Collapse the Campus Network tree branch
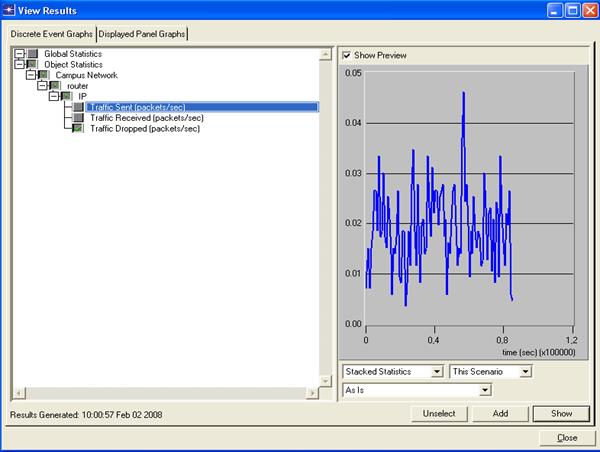600x452 pixels. 31,75
